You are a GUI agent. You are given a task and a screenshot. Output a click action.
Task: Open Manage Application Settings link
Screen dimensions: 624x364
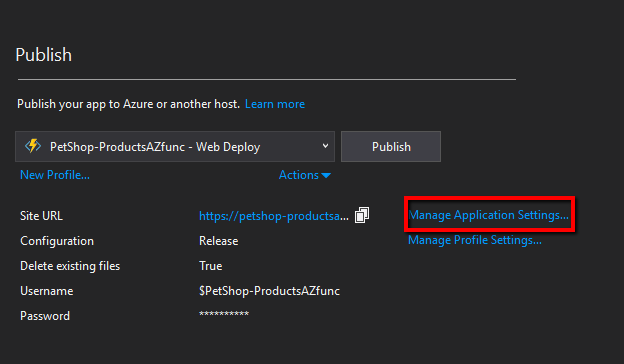click(488, 215)
